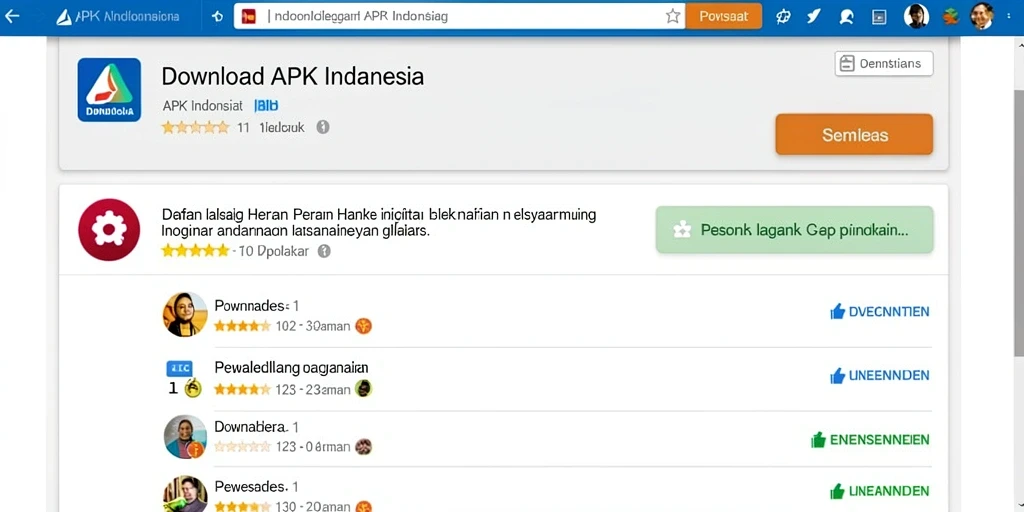Click the page vertical scrollbar thumb

1018,222
